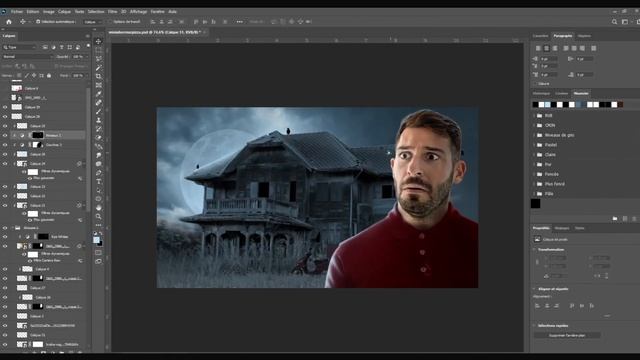The image size is (640, 360).
Task: Click the Fond value field
Action: tap(78, 76)
